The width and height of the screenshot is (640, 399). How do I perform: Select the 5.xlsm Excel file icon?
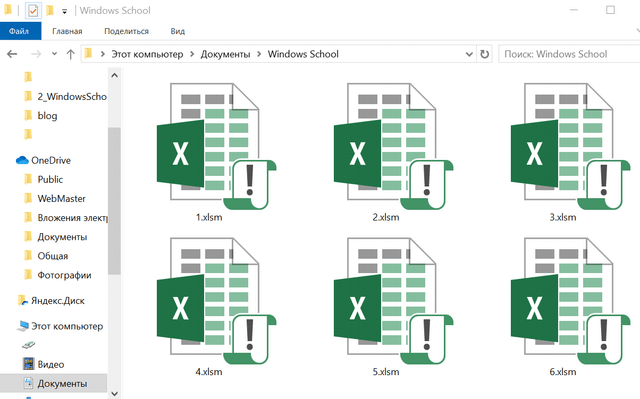(393, 301)
